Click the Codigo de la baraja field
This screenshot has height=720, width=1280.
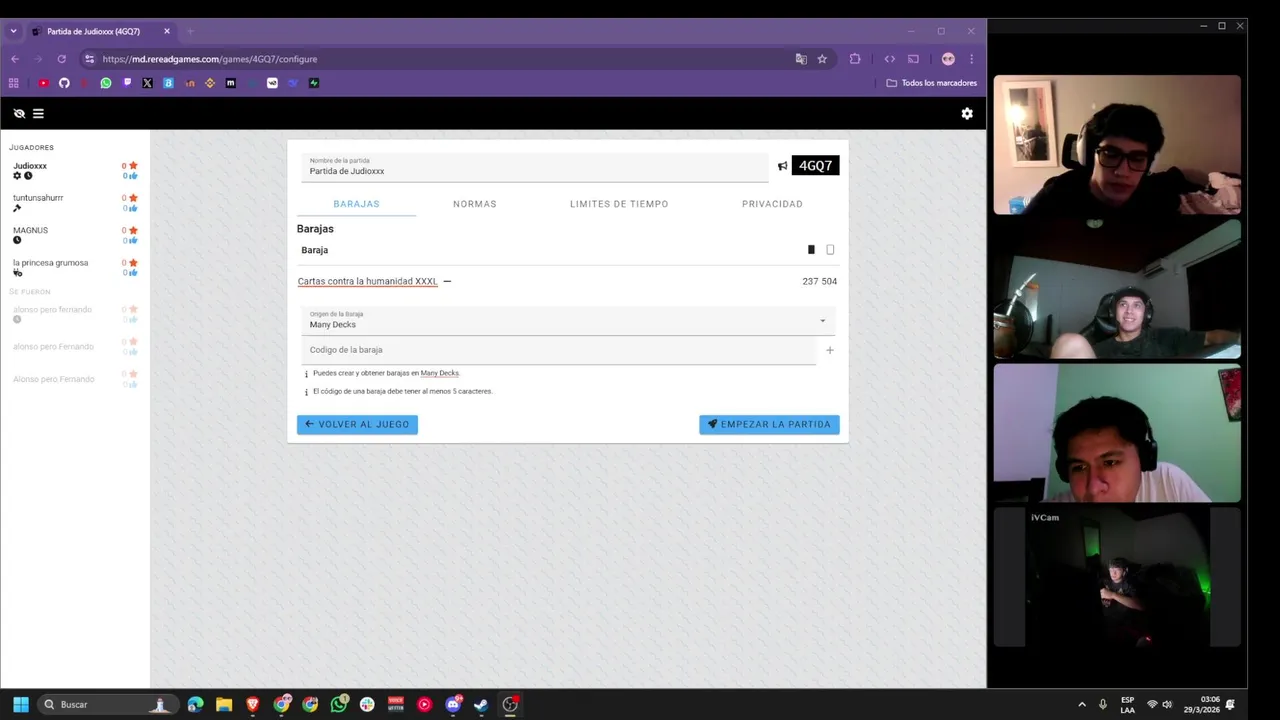tap(559, 350)
